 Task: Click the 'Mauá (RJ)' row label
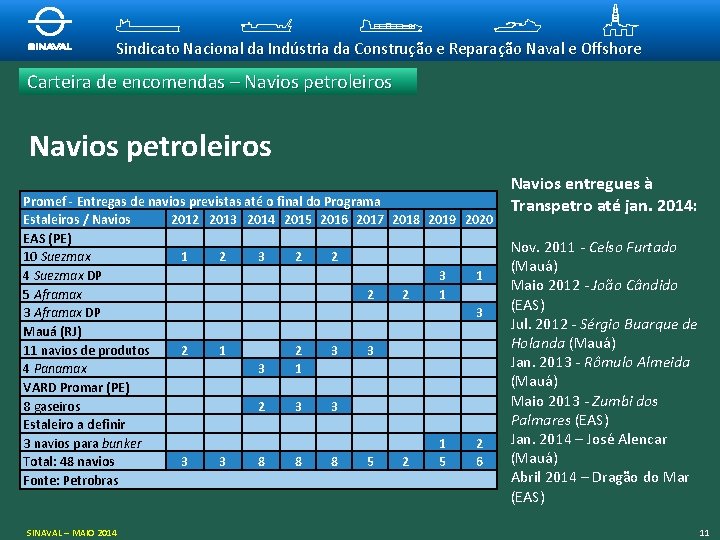click(x=93, y=331)
